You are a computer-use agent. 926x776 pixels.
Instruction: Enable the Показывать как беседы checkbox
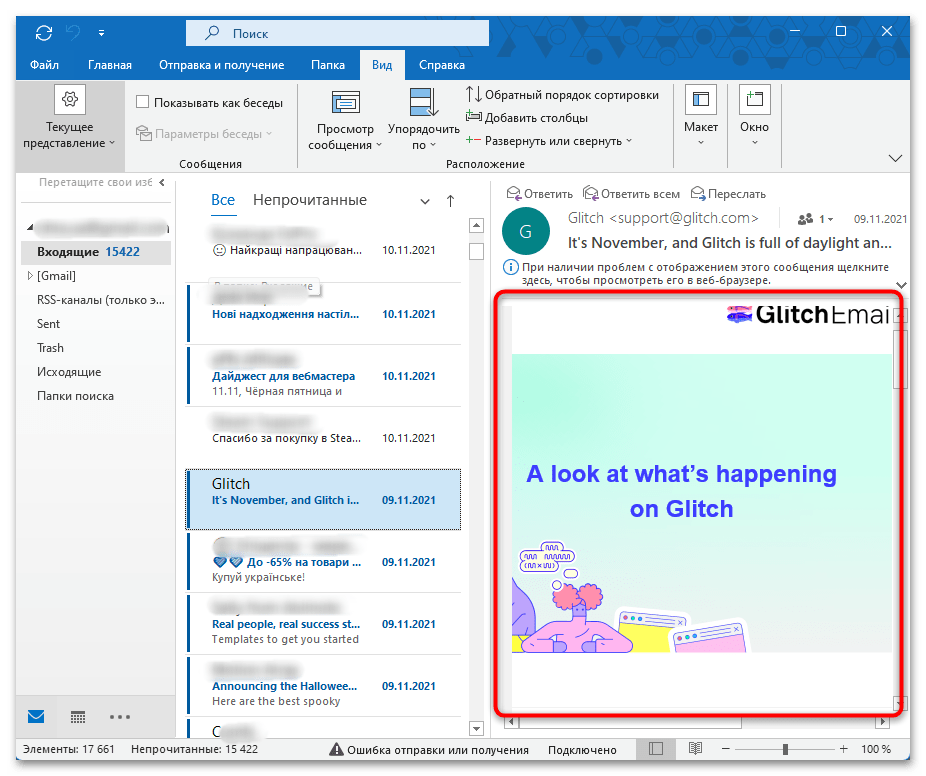pyautogui.click(x=144, y=101)
